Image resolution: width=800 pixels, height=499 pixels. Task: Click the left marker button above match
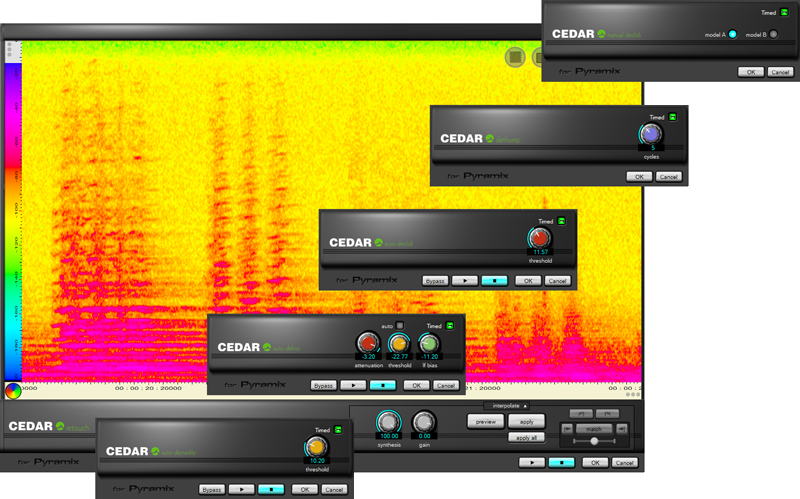(581, 413)
